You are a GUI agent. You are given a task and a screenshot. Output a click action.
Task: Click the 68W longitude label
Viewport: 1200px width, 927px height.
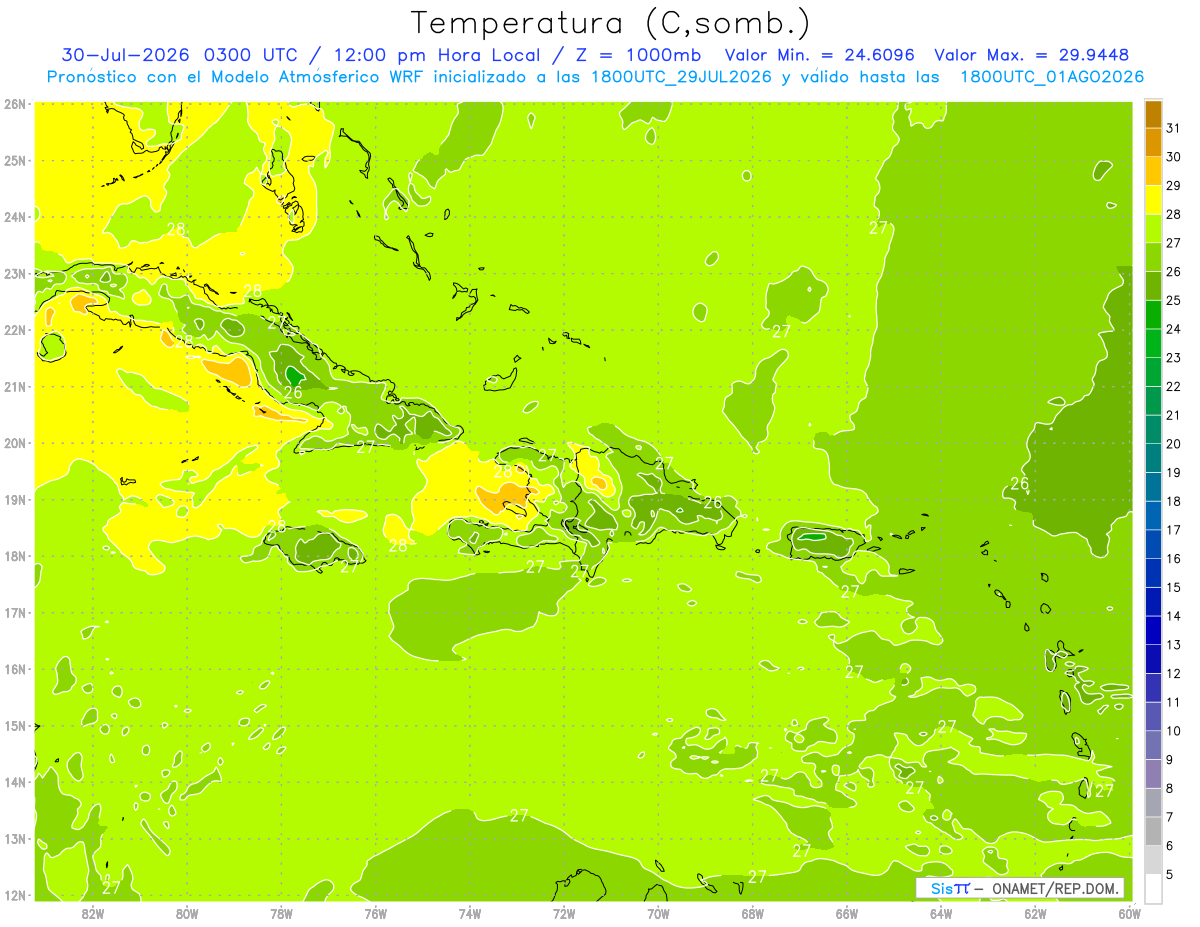point(753,913)
